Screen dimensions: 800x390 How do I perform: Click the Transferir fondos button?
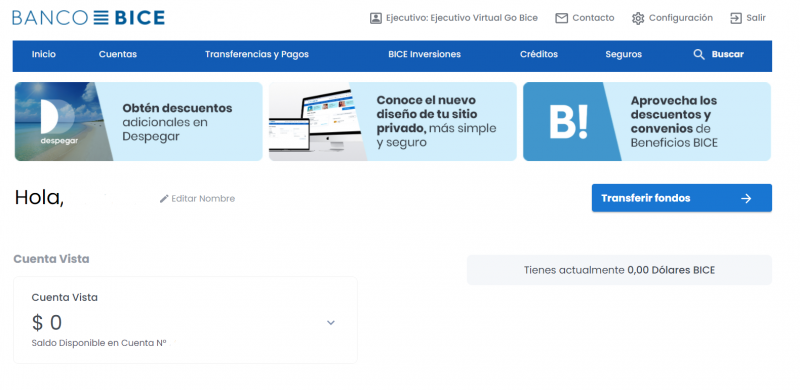point(682,198)
